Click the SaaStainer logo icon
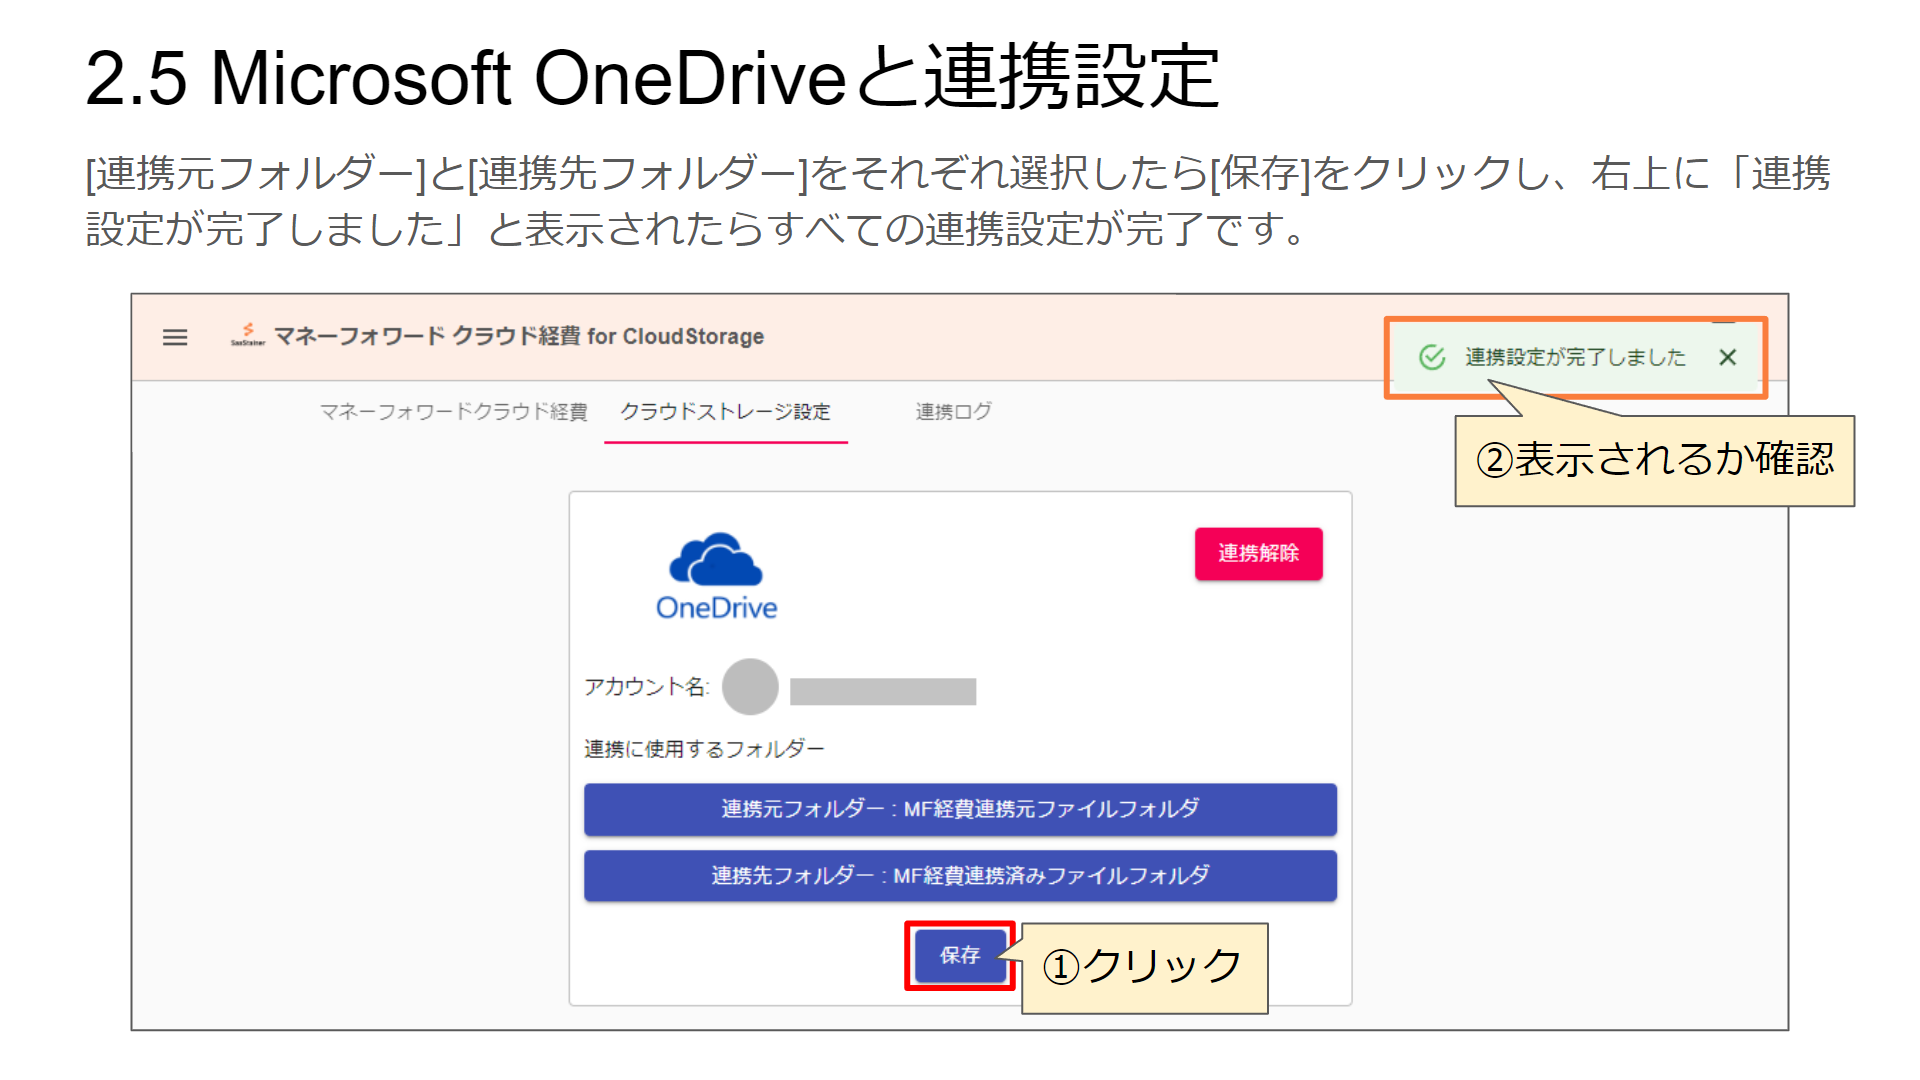Screen dimensions: 1920x1080 (248, 335)
